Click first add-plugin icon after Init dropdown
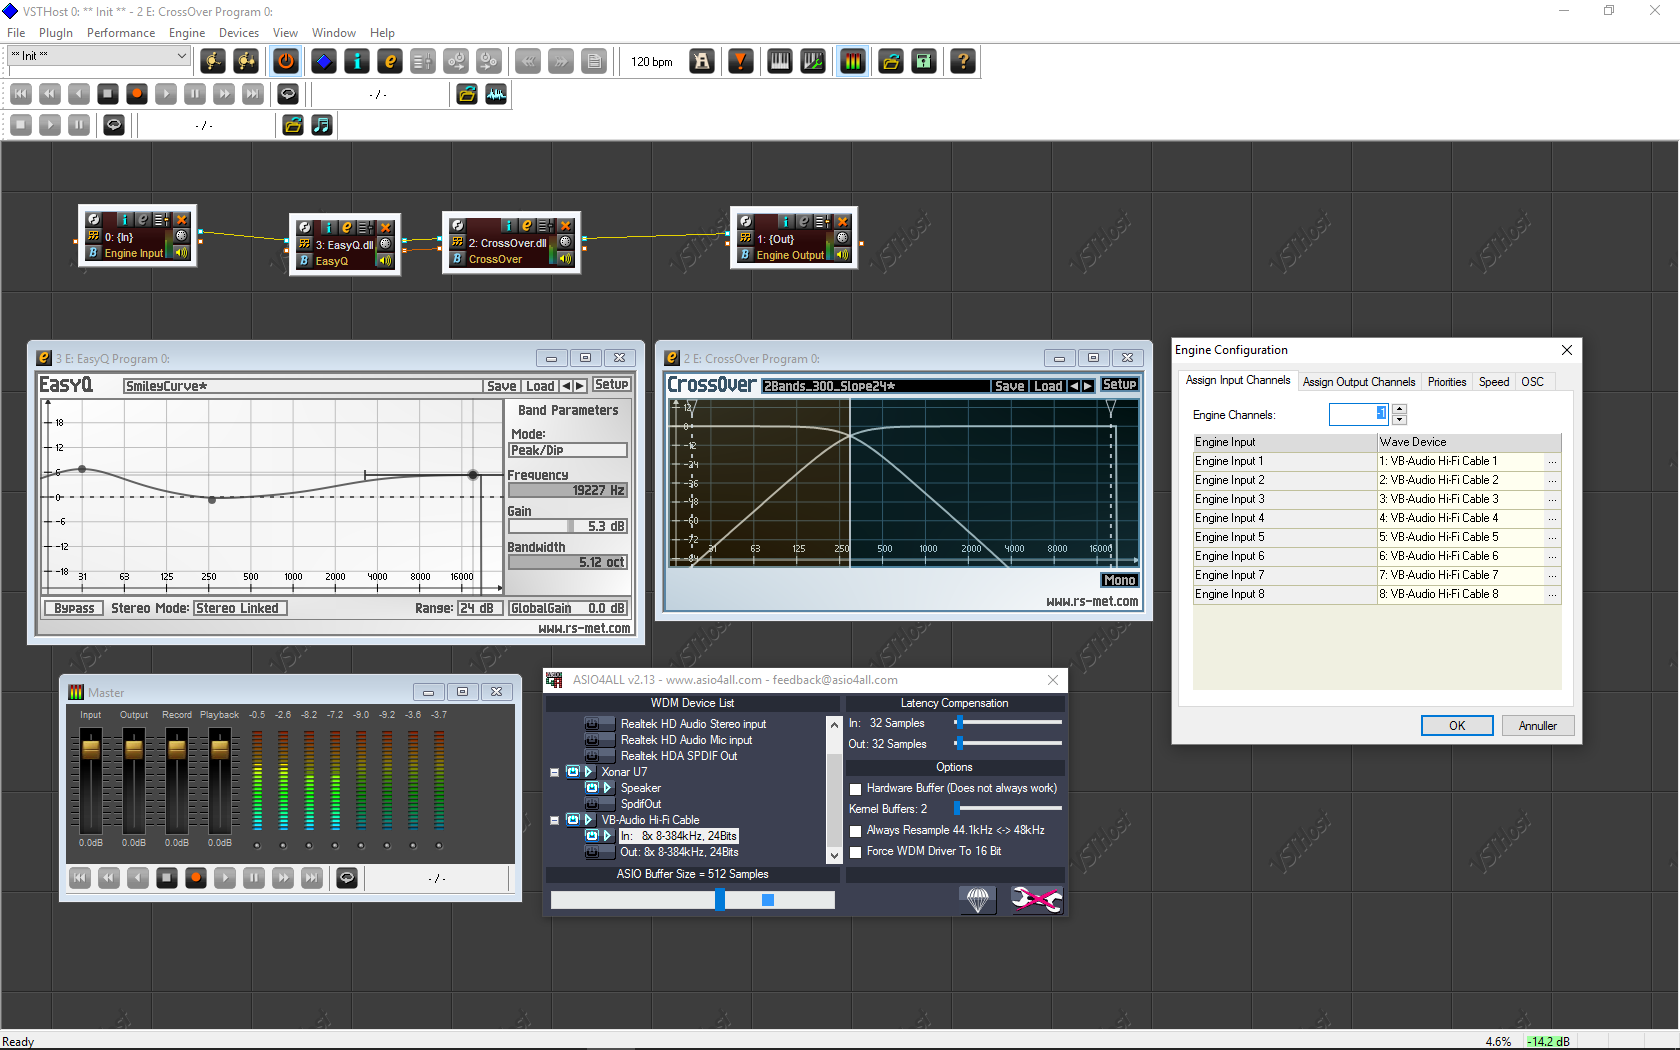The height and width of the screenshot is (1050, 1680). pos(213,61)
